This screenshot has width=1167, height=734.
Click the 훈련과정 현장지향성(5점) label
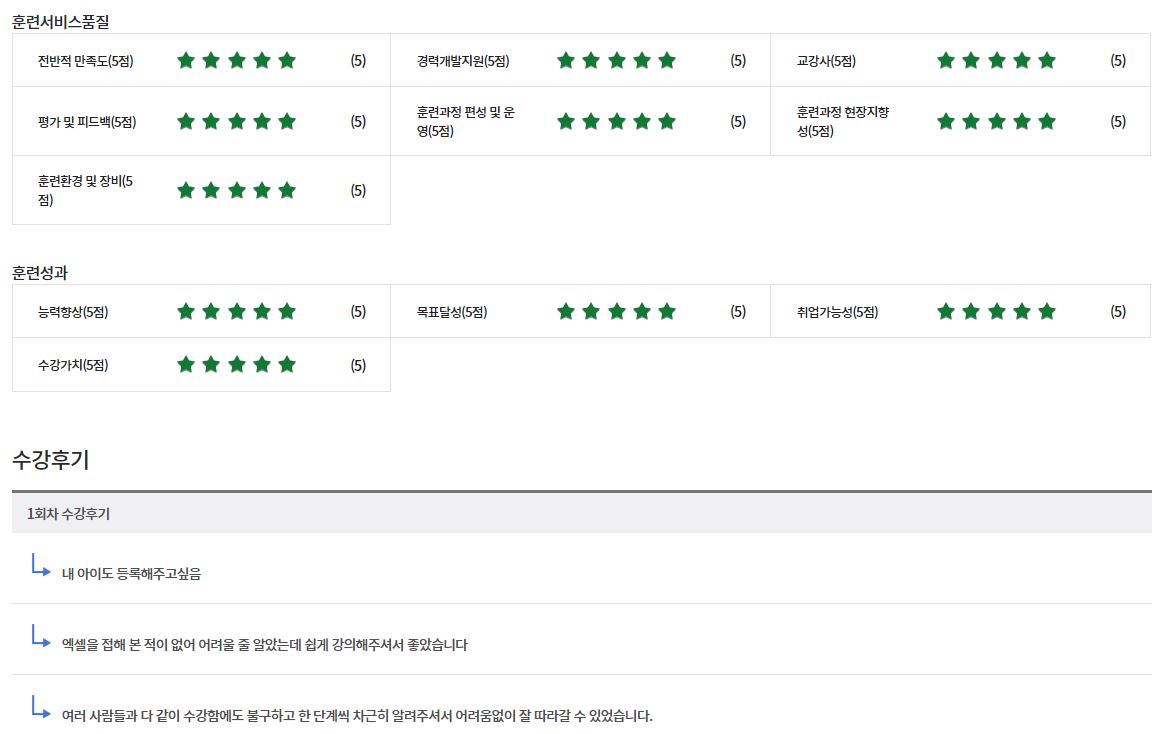pyautogui.click(x=842, y=121)
